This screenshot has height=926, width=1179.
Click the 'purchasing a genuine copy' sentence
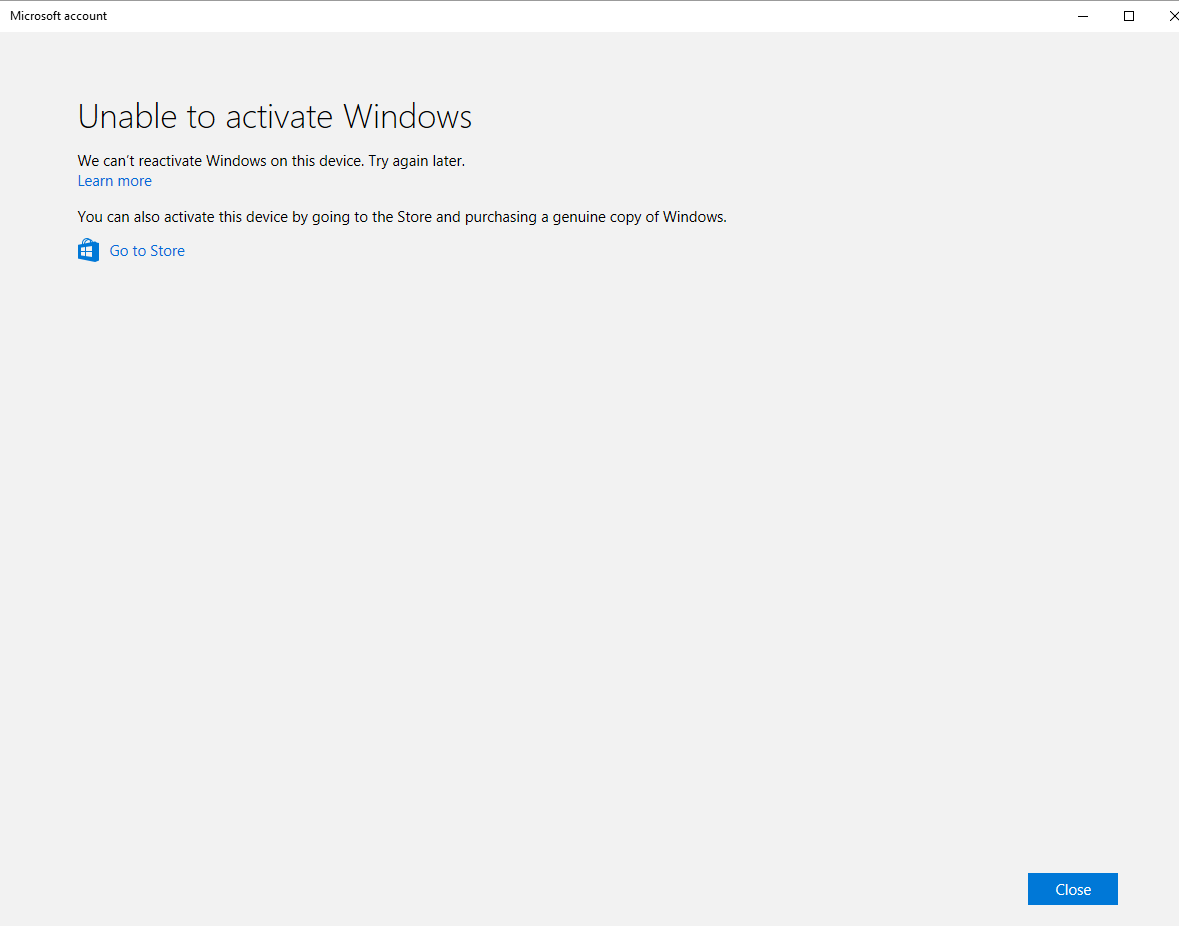point(402,217)
